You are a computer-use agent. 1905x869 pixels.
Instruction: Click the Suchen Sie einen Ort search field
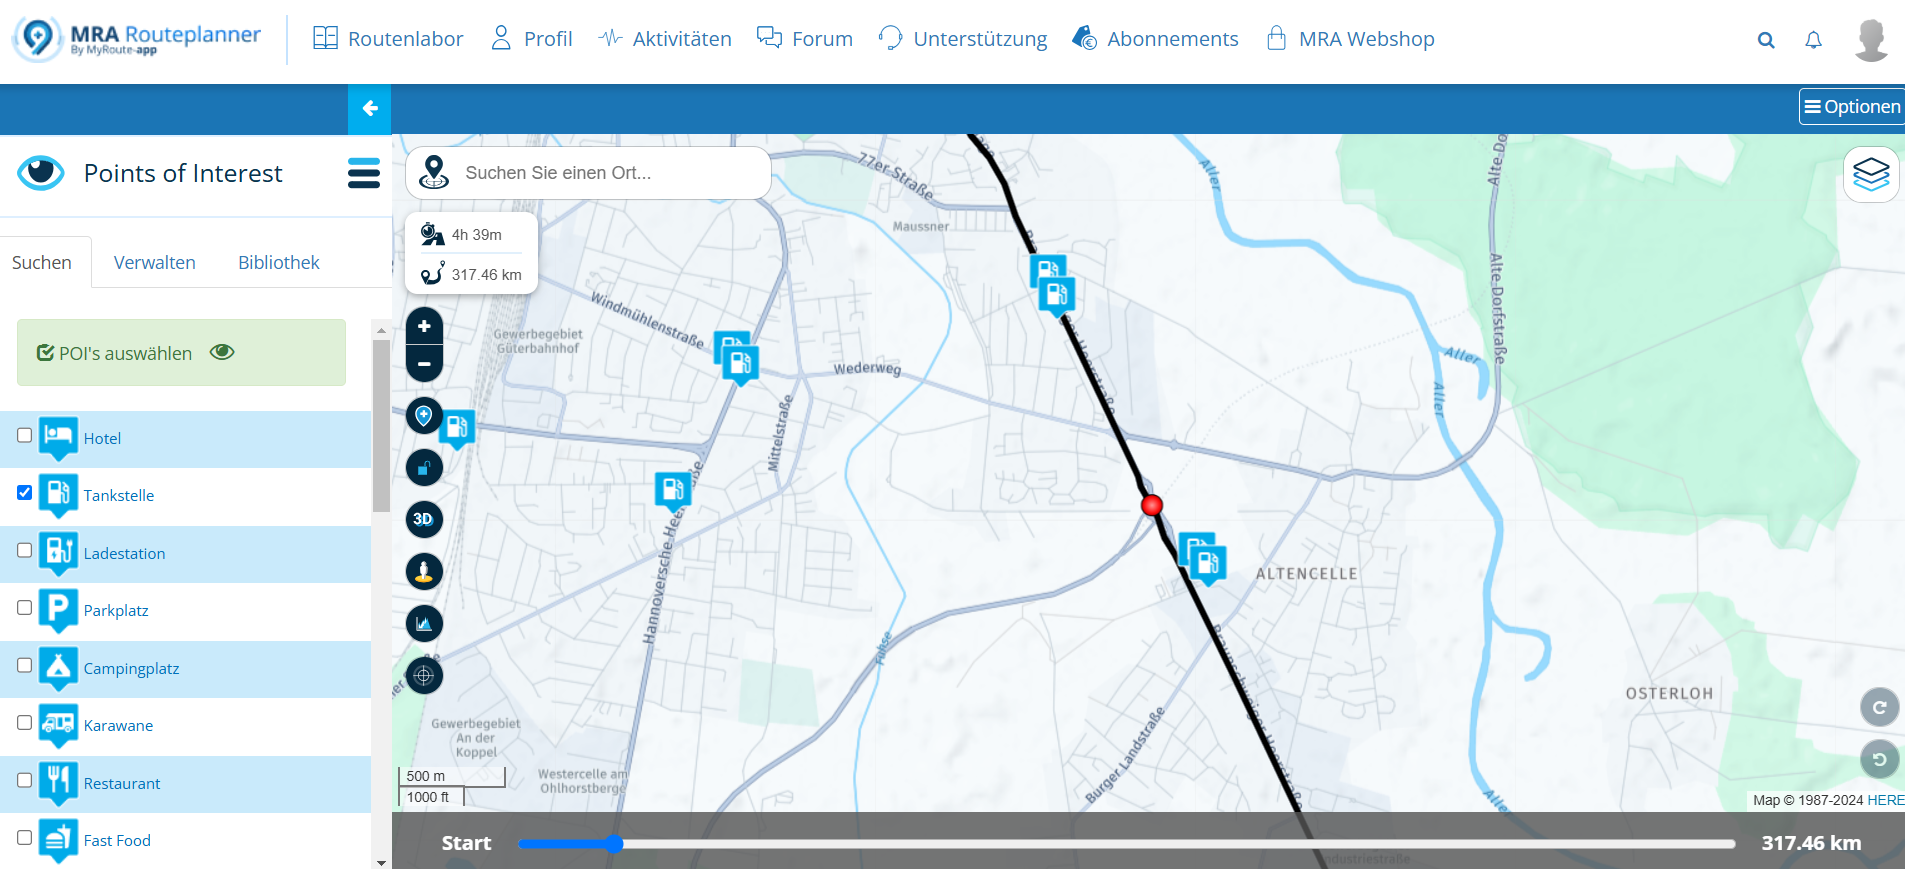[600, 173]
